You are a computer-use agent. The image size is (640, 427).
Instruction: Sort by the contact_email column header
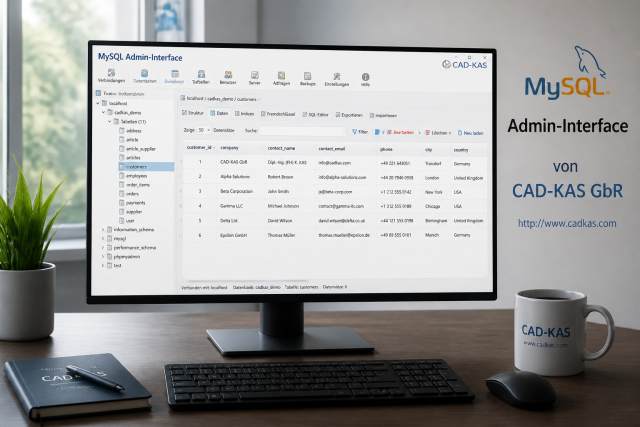(331, 149)
